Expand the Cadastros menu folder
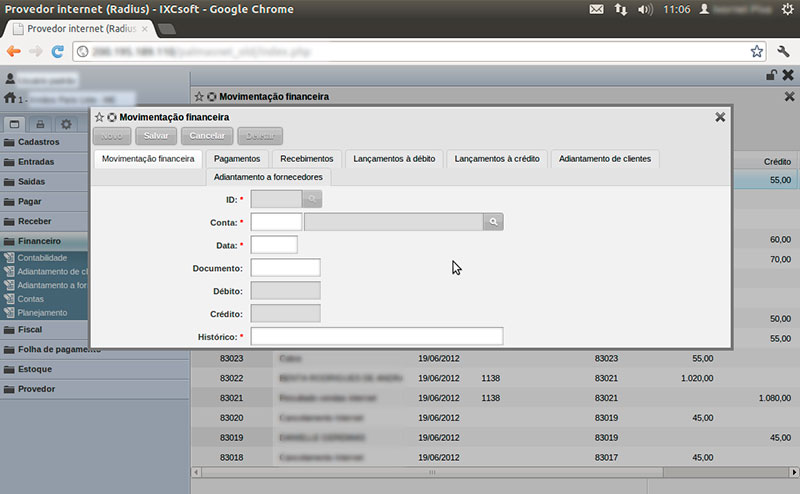800x494 pixels. pos(45,142)
